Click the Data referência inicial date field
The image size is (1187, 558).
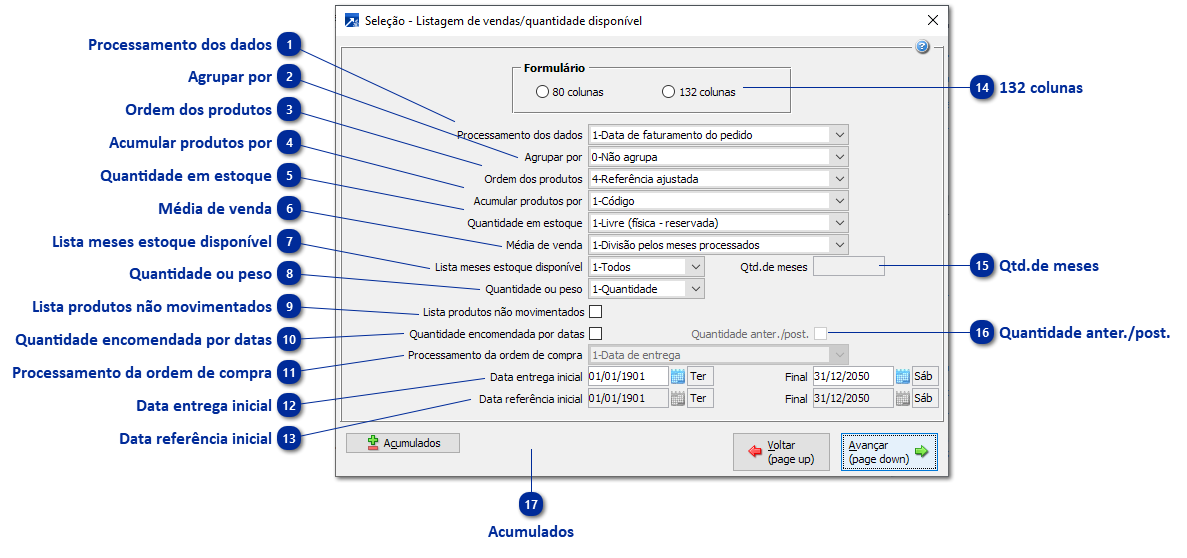click(628, 398)
